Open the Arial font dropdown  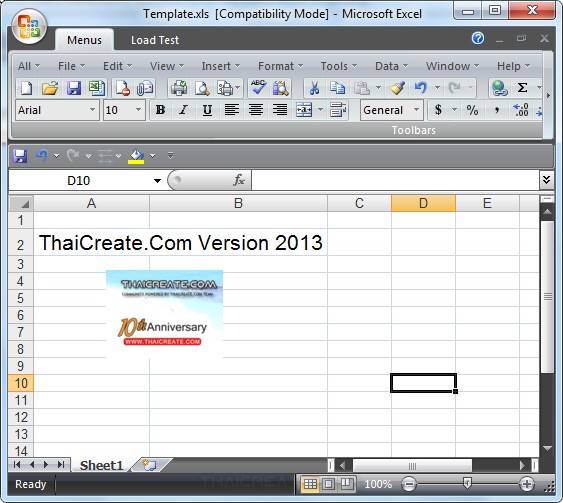pyautogui.click(x=92, y=110)
